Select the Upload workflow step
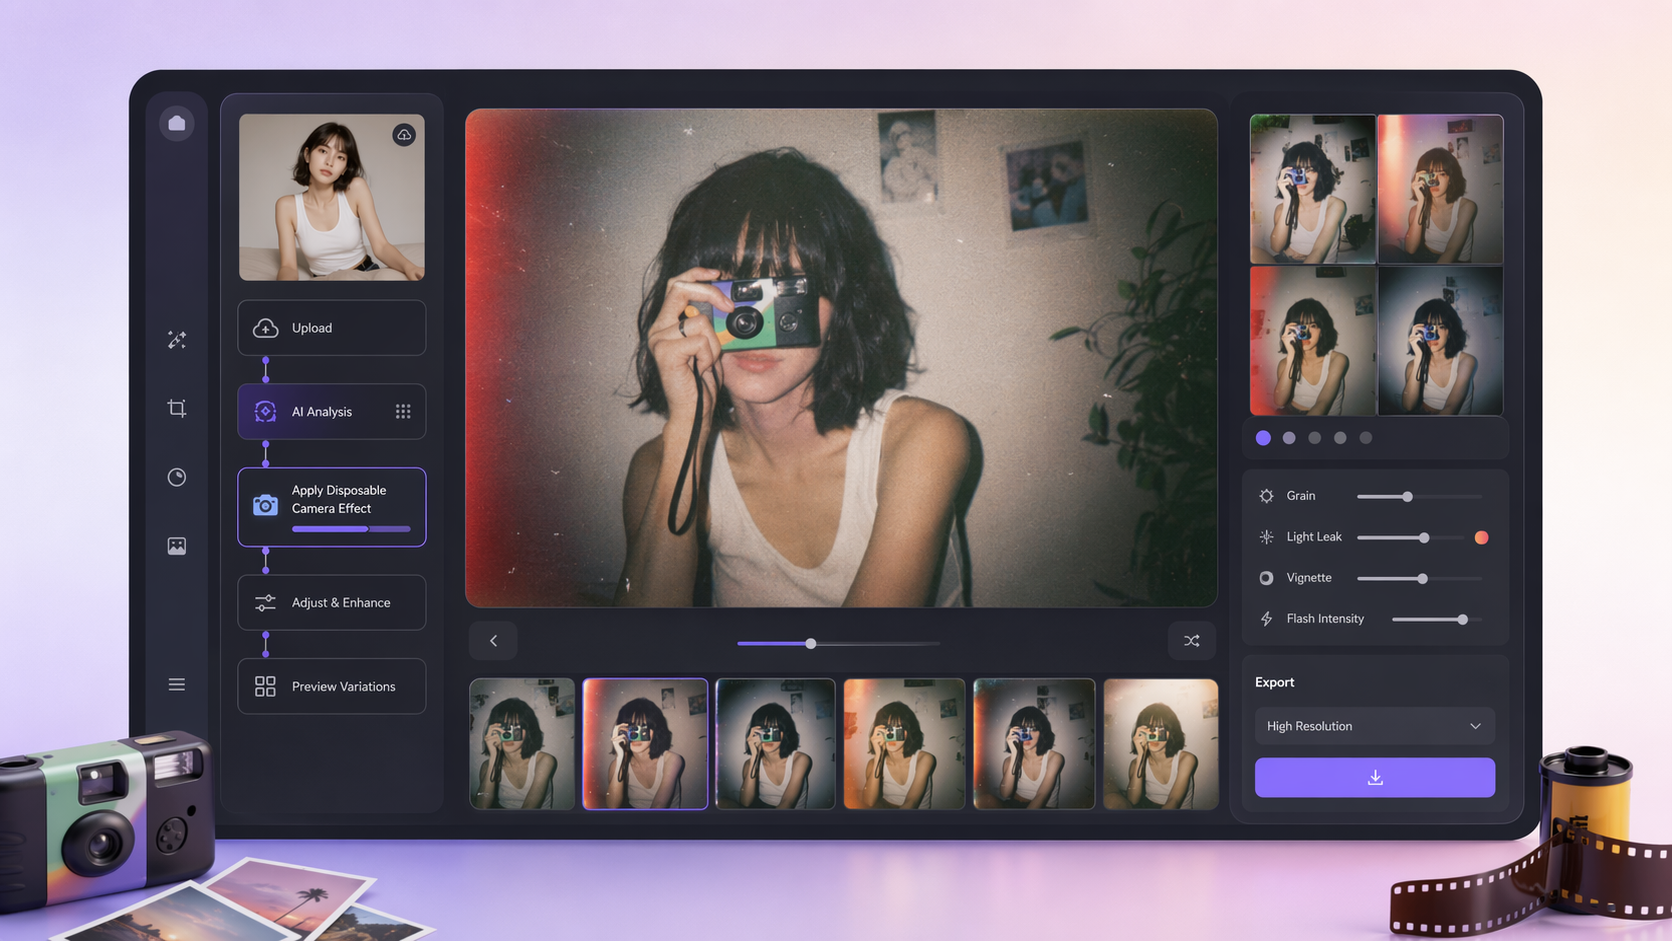Image resolution: width=1672 pixels, height=941 pixels. [332, 328]
